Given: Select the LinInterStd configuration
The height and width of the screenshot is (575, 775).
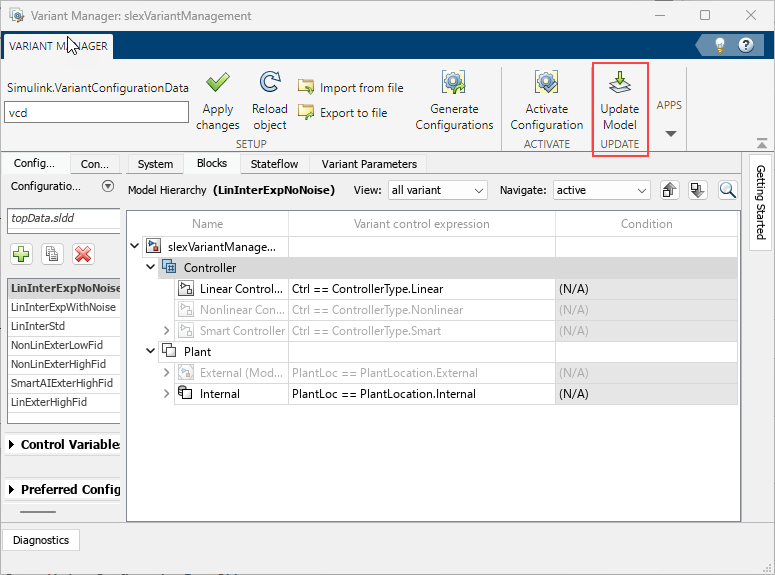Looking at the screenshot, I should tap(64, 326).
